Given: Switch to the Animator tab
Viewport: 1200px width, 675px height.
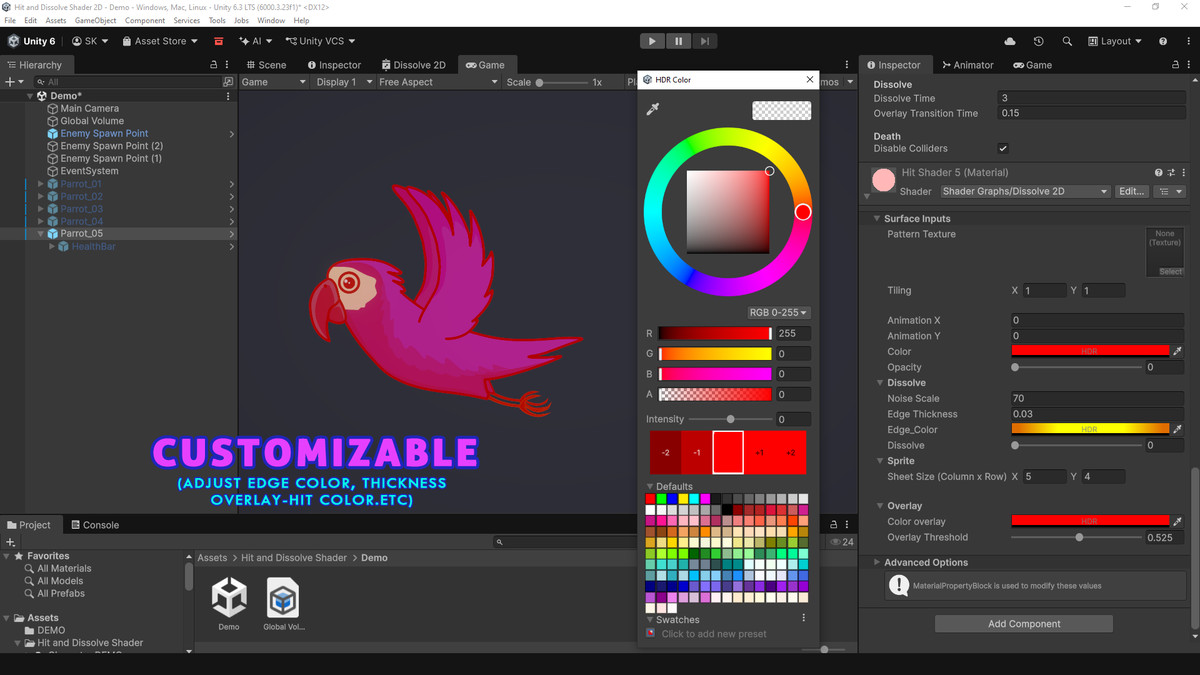Looking at the screenshot, I should tap(966, 65).
